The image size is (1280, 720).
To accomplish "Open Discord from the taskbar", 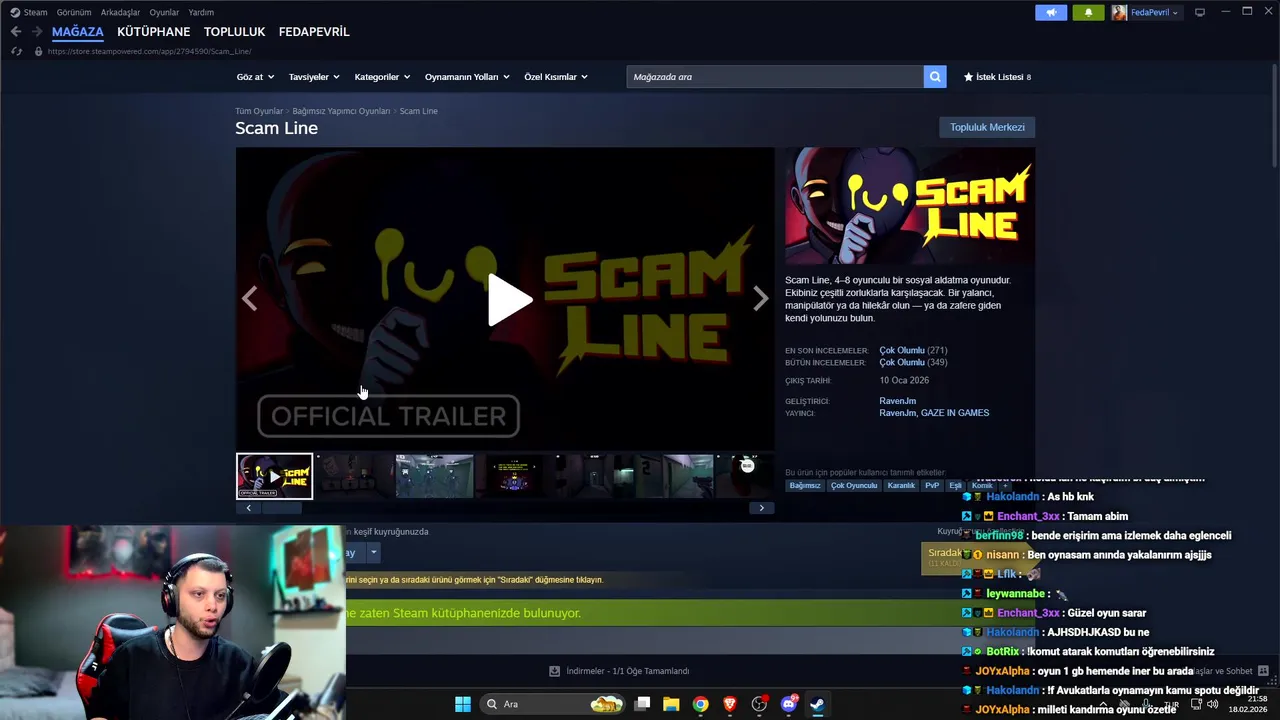I will (x=788, y=704).
